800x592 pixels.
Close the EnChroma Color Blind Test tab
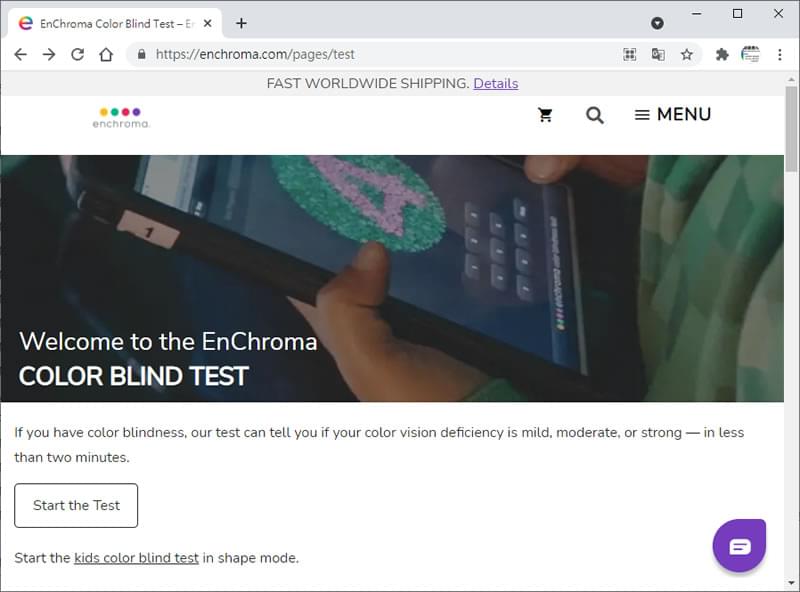[x=207, y=23]
